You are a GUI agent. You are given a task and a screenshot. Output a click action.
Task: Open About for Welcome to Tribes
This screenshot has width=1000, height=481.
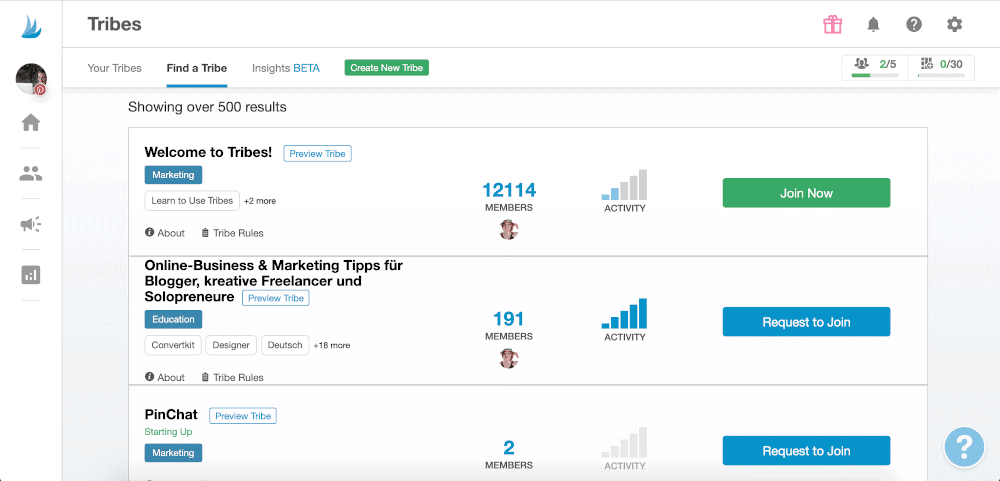[x=165, y=233]
